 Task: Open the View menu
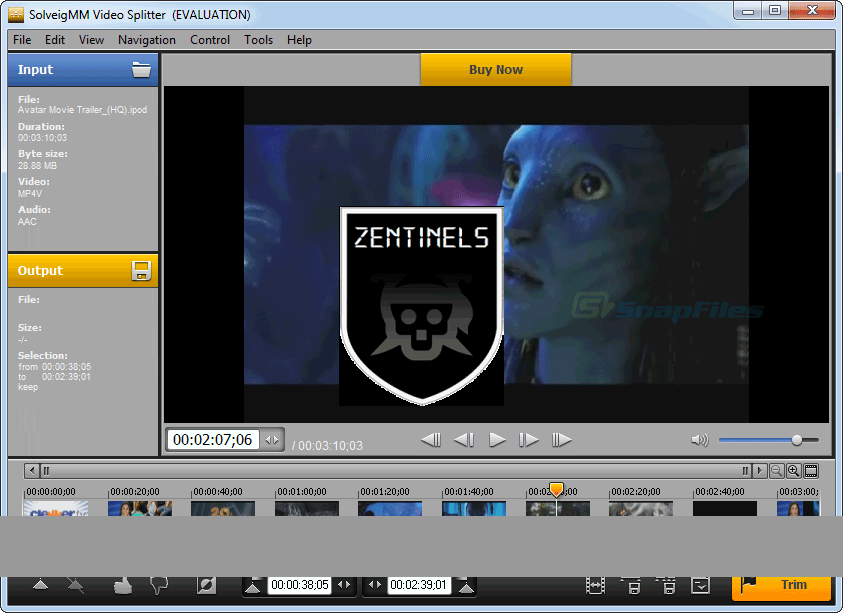[91, 40]
